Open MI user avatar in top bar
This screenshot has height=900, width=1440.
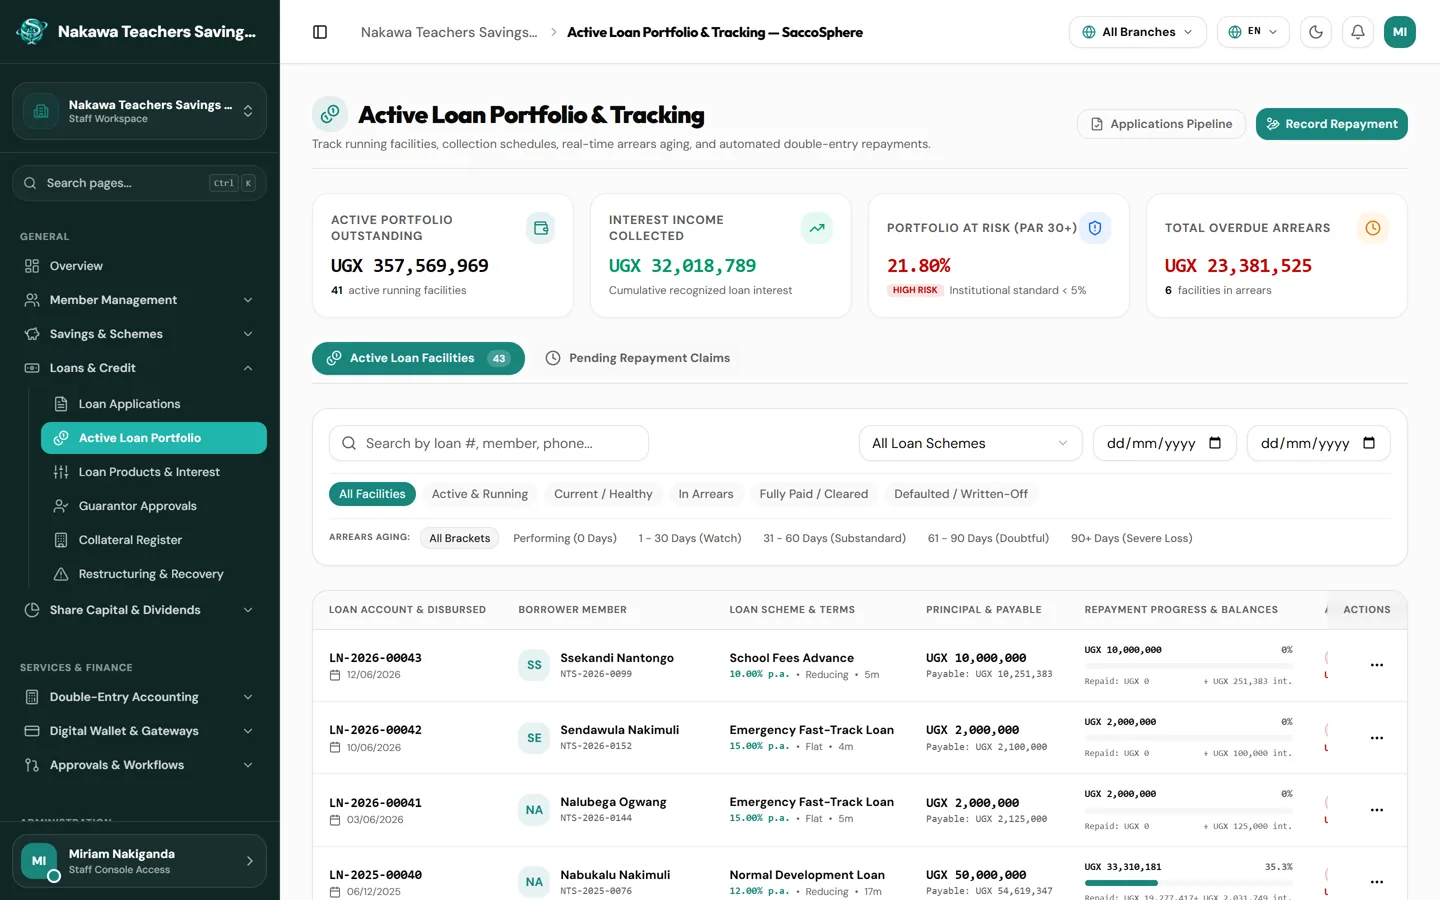tap(1400, 32)
